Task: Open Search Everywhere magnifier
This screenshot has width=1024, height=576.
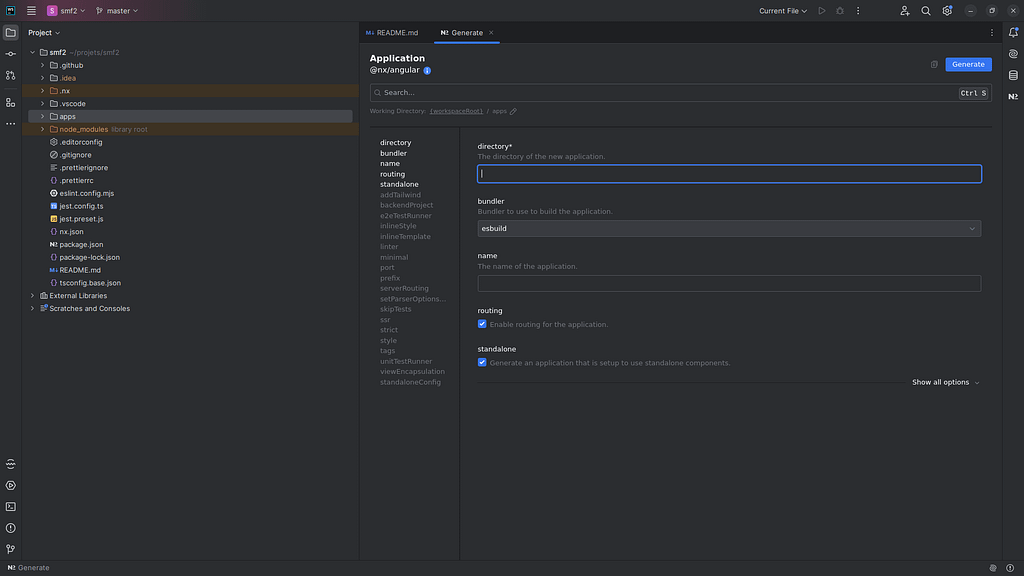Action: point(925,10)
